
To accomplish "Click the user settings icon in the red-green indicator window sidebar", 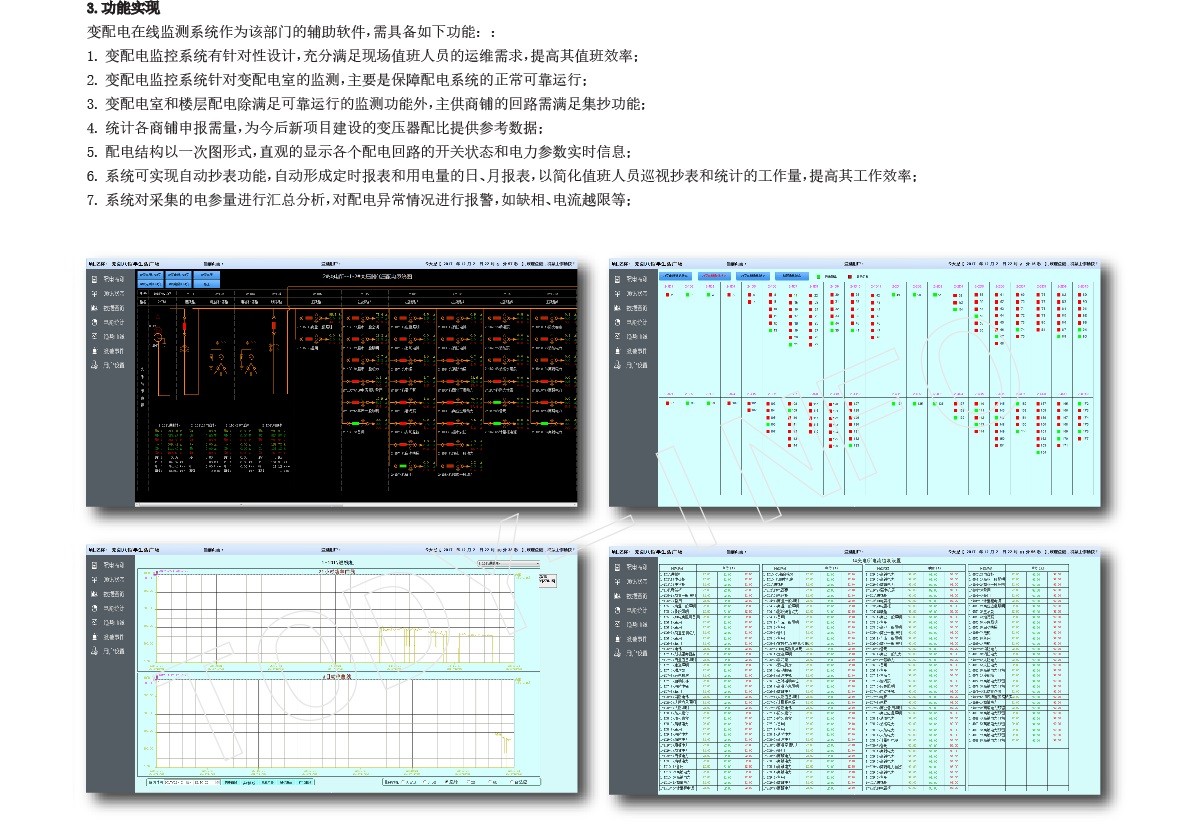I will tap(618, 365).
